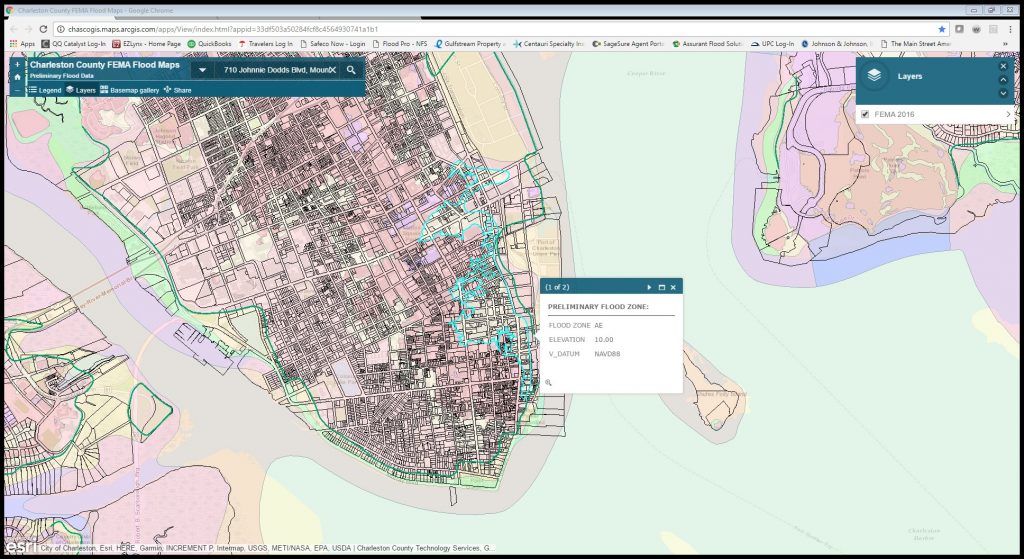Click the map home extent button
Screen dimensions: 1024x559
[x=17, y=77]
